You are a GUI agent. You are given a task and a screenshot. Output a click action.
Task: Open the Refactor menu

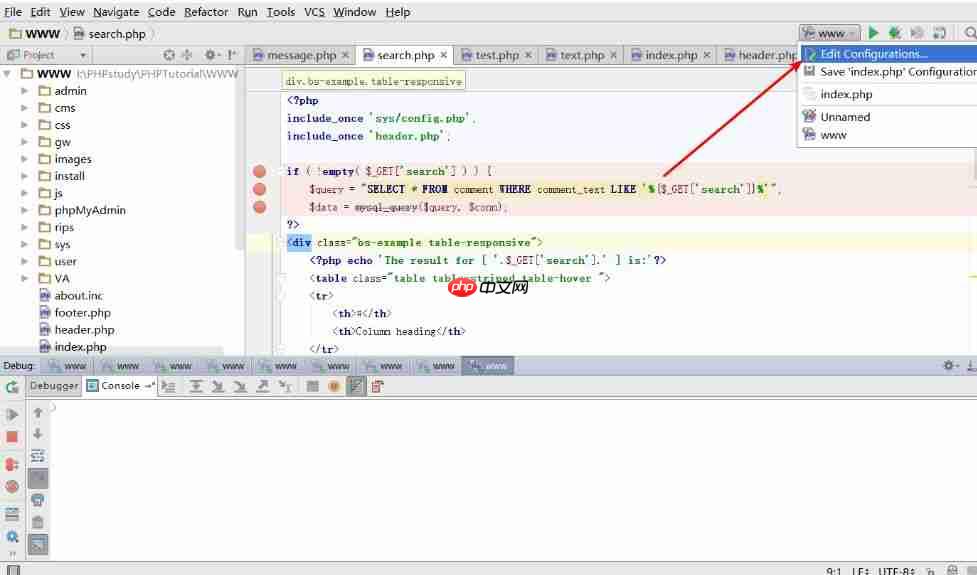(x=206, y=12)
